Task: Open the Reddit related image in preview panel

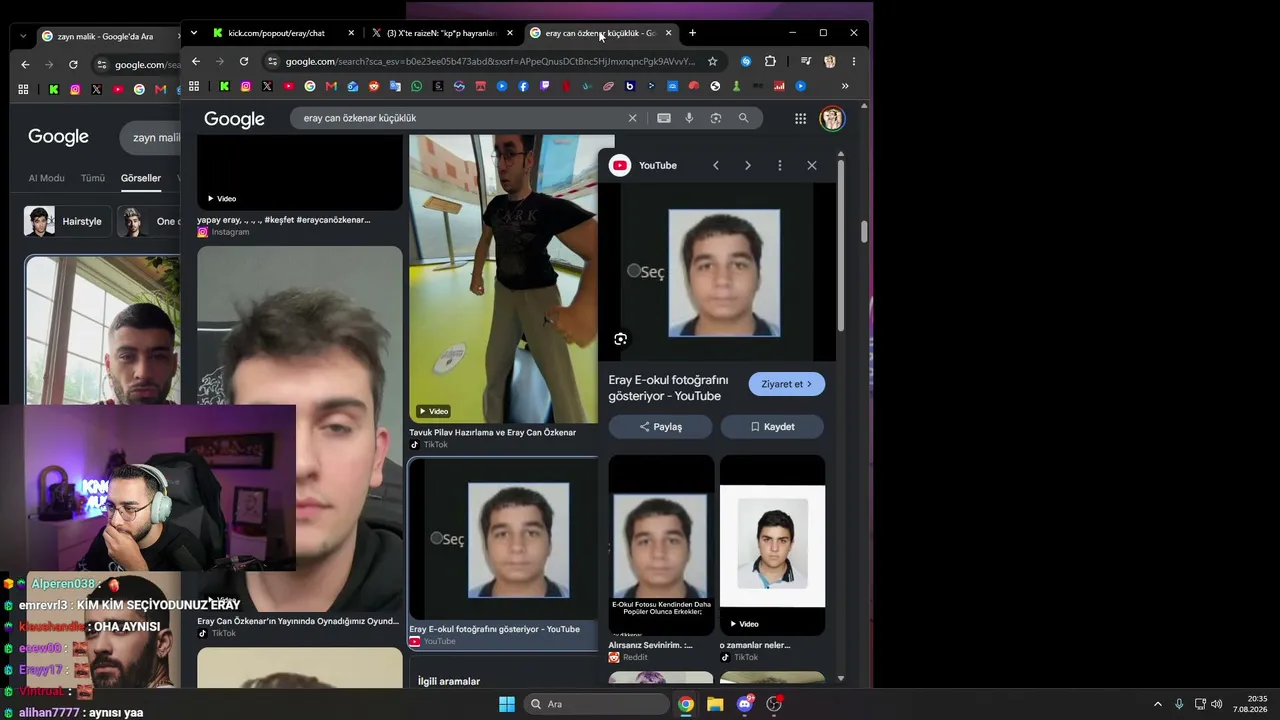Action: coord(661,545)
